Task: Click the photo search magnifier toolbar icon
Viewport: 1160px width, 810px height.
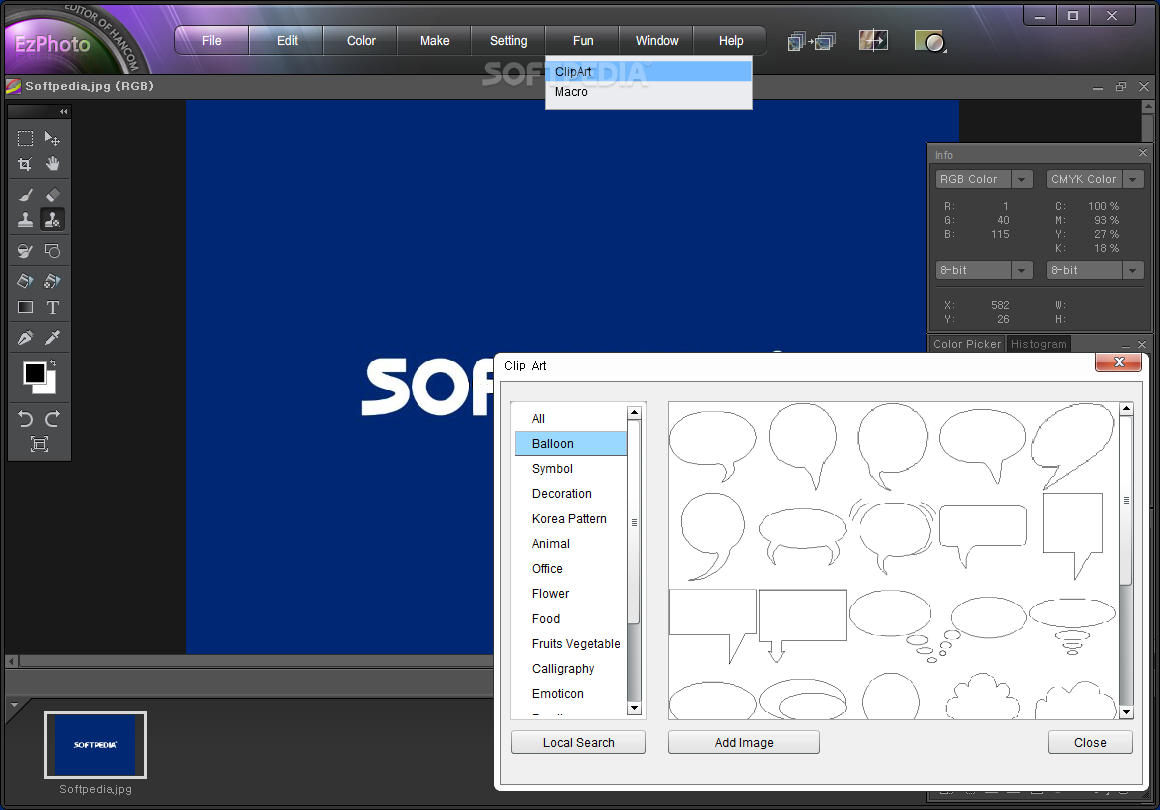Action: coord(930,41)
